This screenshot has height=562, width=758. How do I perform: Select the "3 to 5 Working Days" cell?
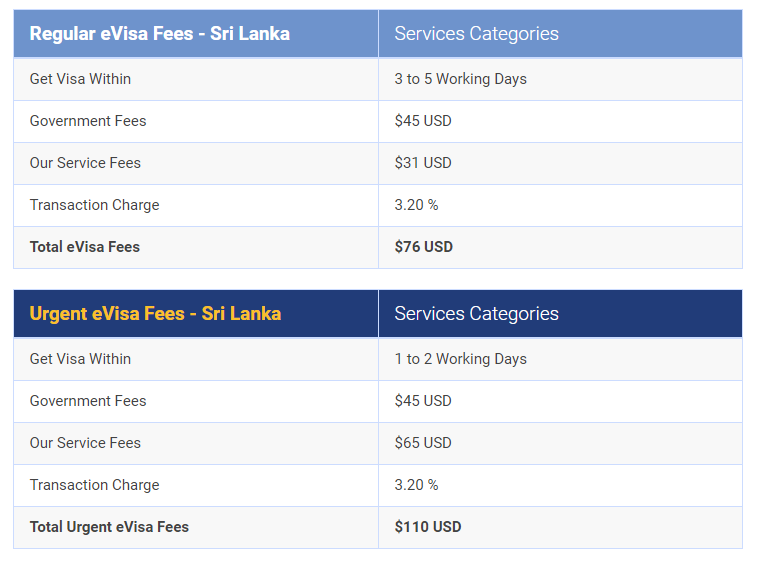[x=460, y=79]
